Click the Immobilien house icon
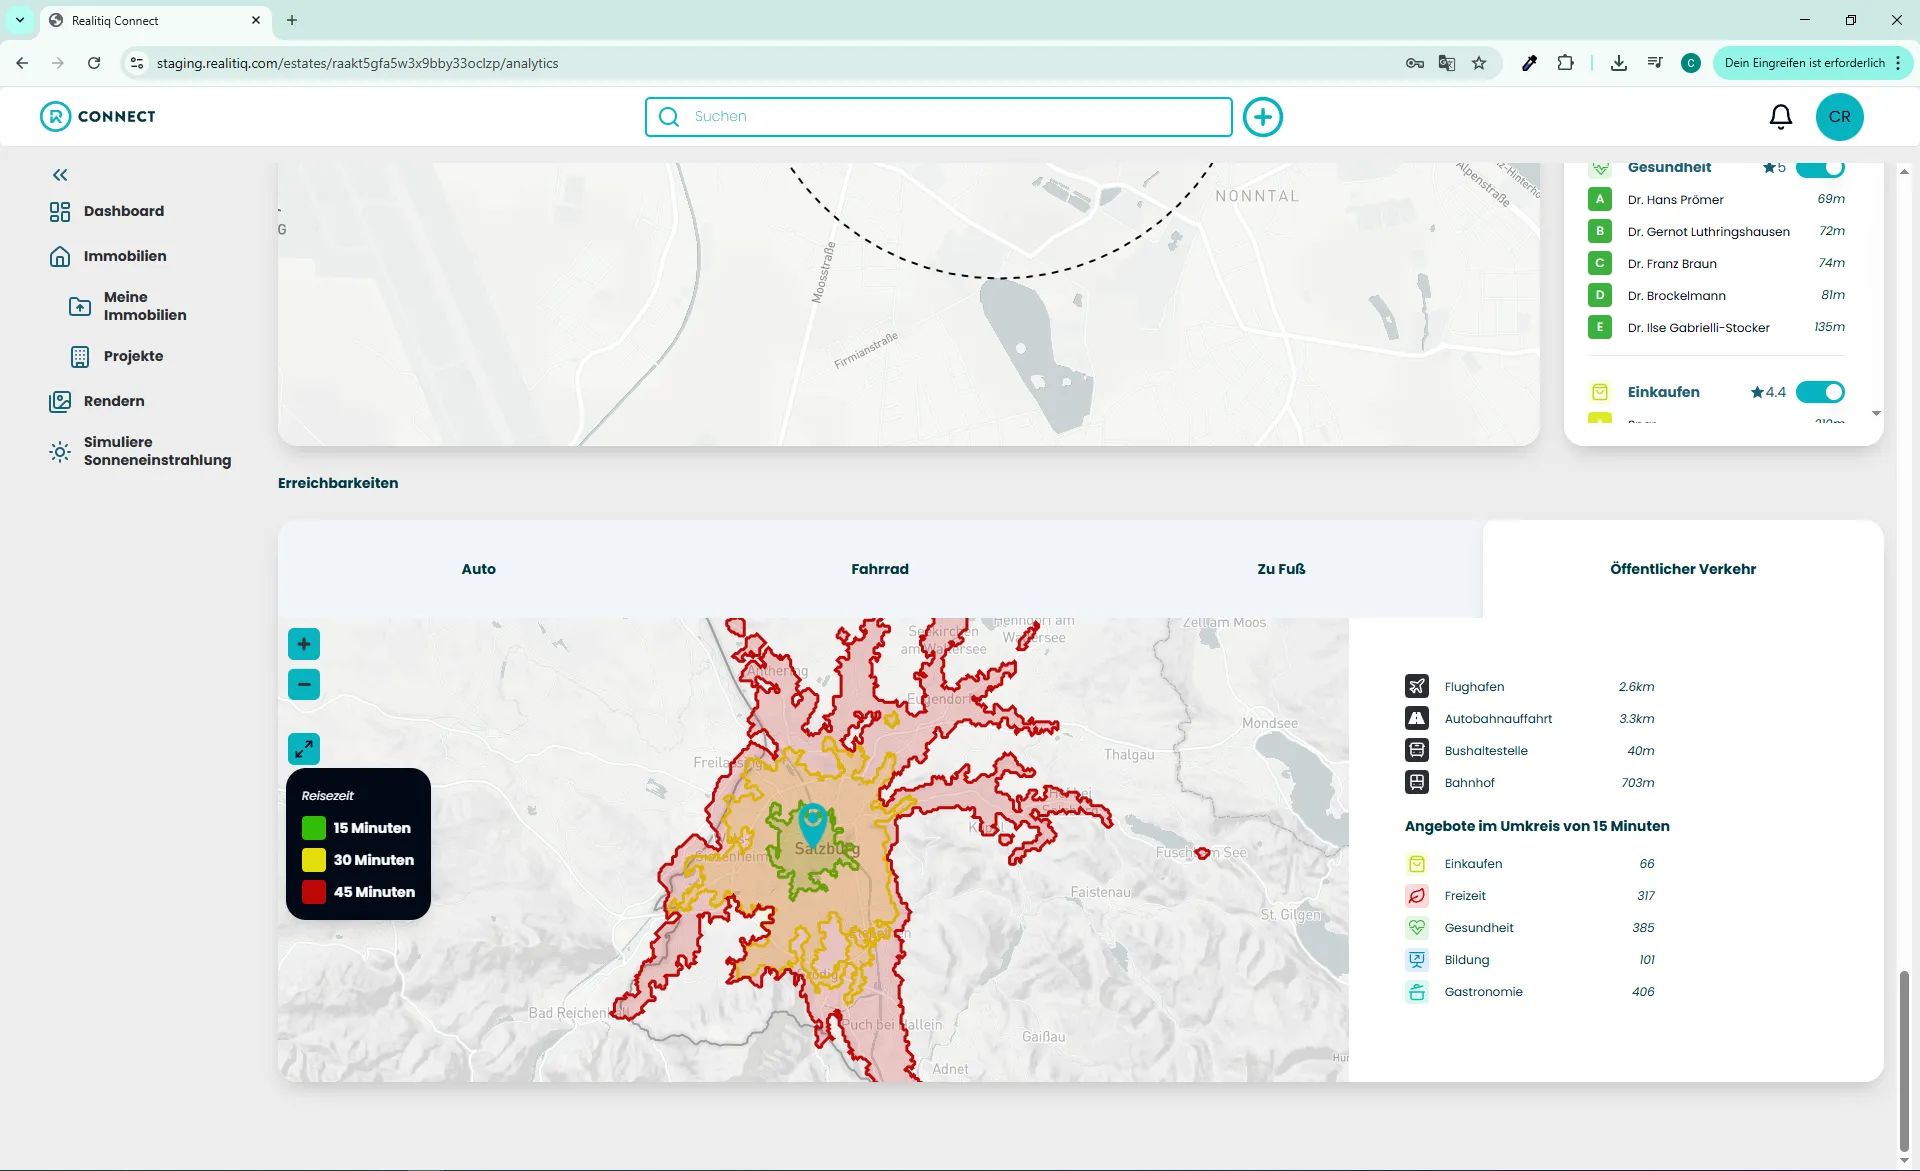The width and height of the screenshot is (1920, 1171). tap(60, 256)
